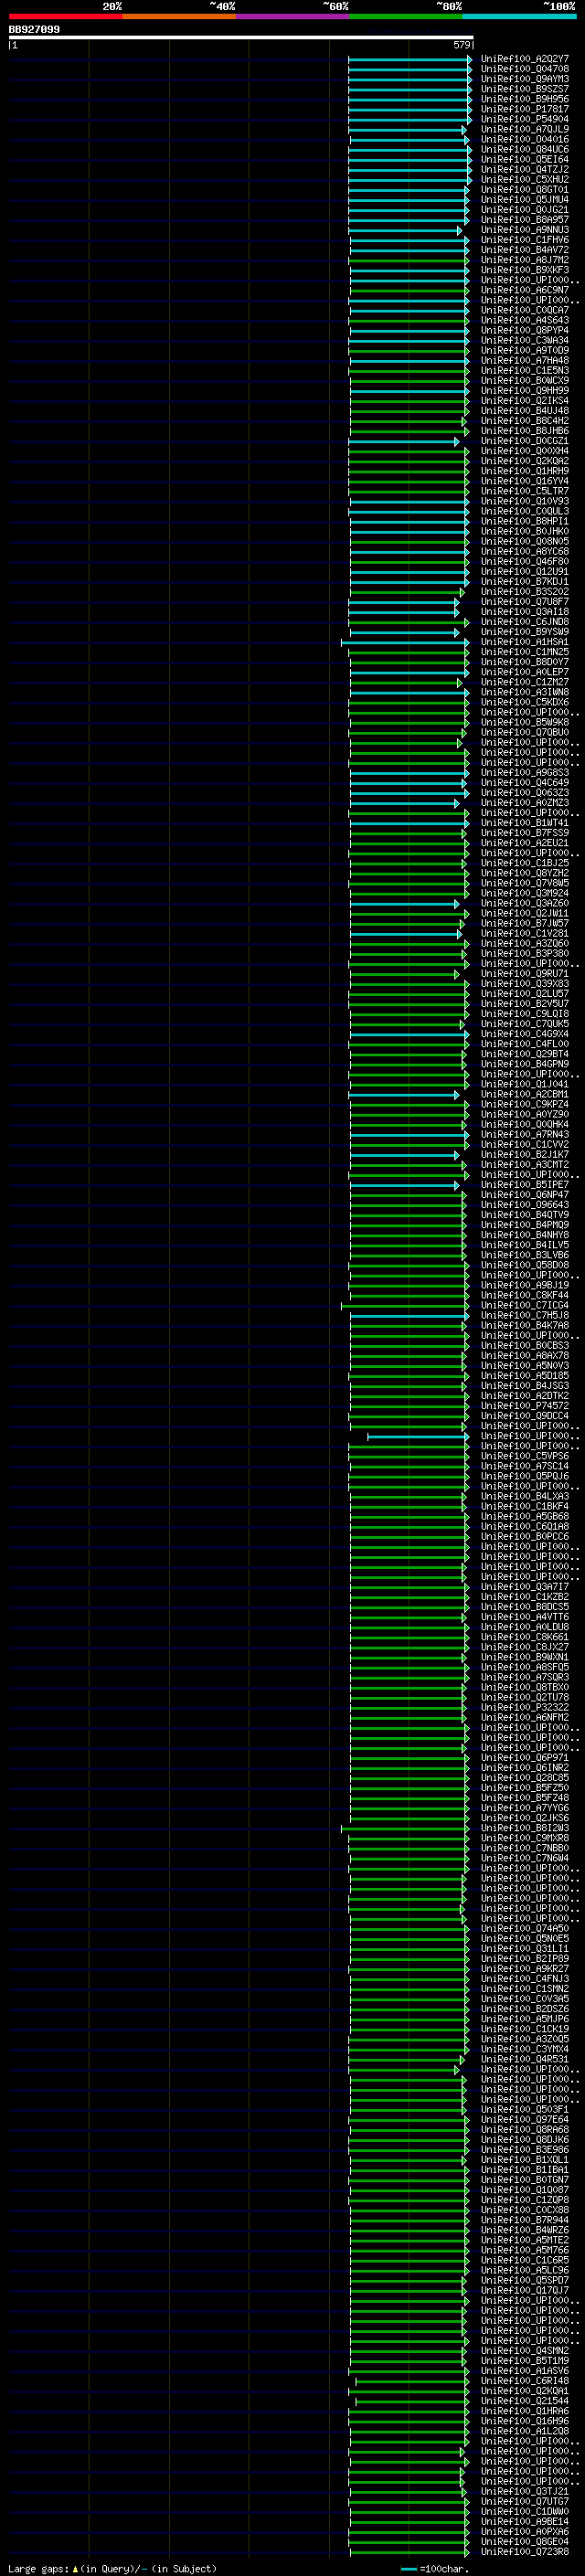This screenshot has width=585, height=2576.
Task: Click cyan alignment bar of UniRef100_B9XKF3
Action: click(x=410, y=270)
